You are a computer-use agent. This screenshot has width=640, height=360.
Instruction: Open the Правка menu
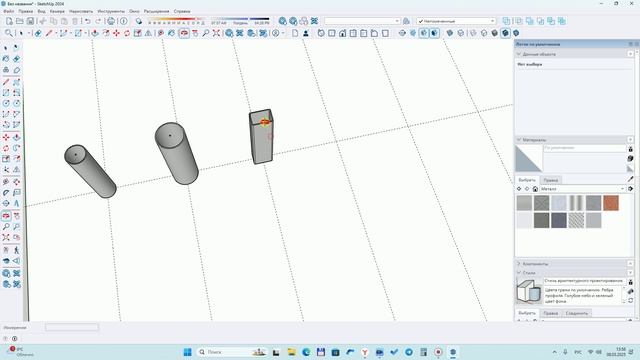pos(25,11)
